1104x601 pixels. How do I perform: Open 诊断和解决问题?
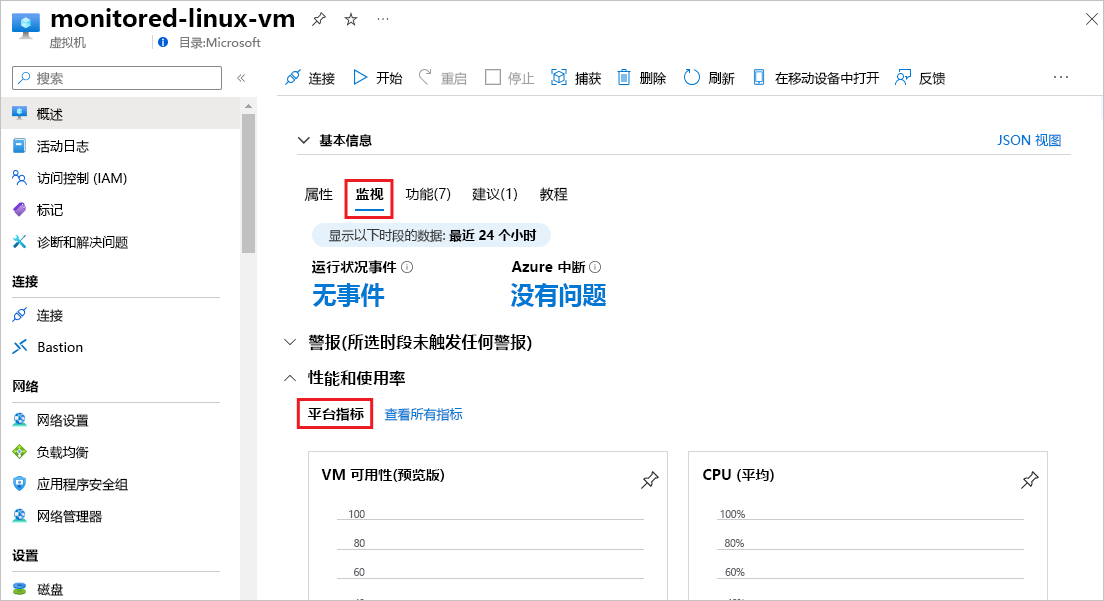(x=120, y=242)
